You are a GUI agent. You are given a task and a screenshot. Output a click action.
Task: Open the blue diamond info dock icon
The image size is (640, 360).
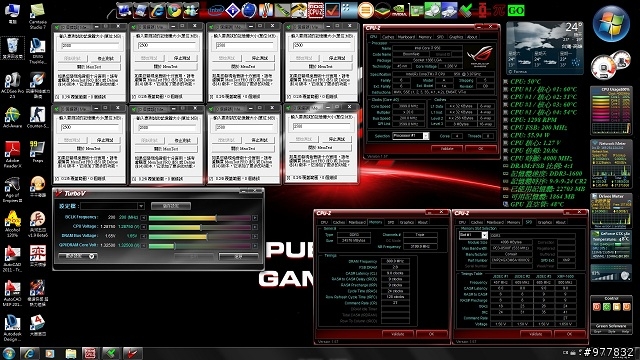click(233, 11)
